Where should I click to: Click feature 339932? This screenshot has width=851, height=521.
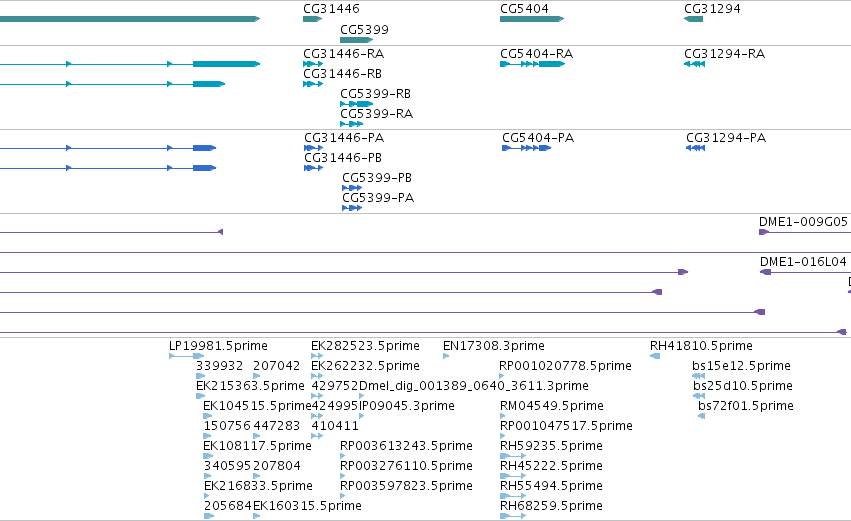pyautogui.click(x=200, y=376)
